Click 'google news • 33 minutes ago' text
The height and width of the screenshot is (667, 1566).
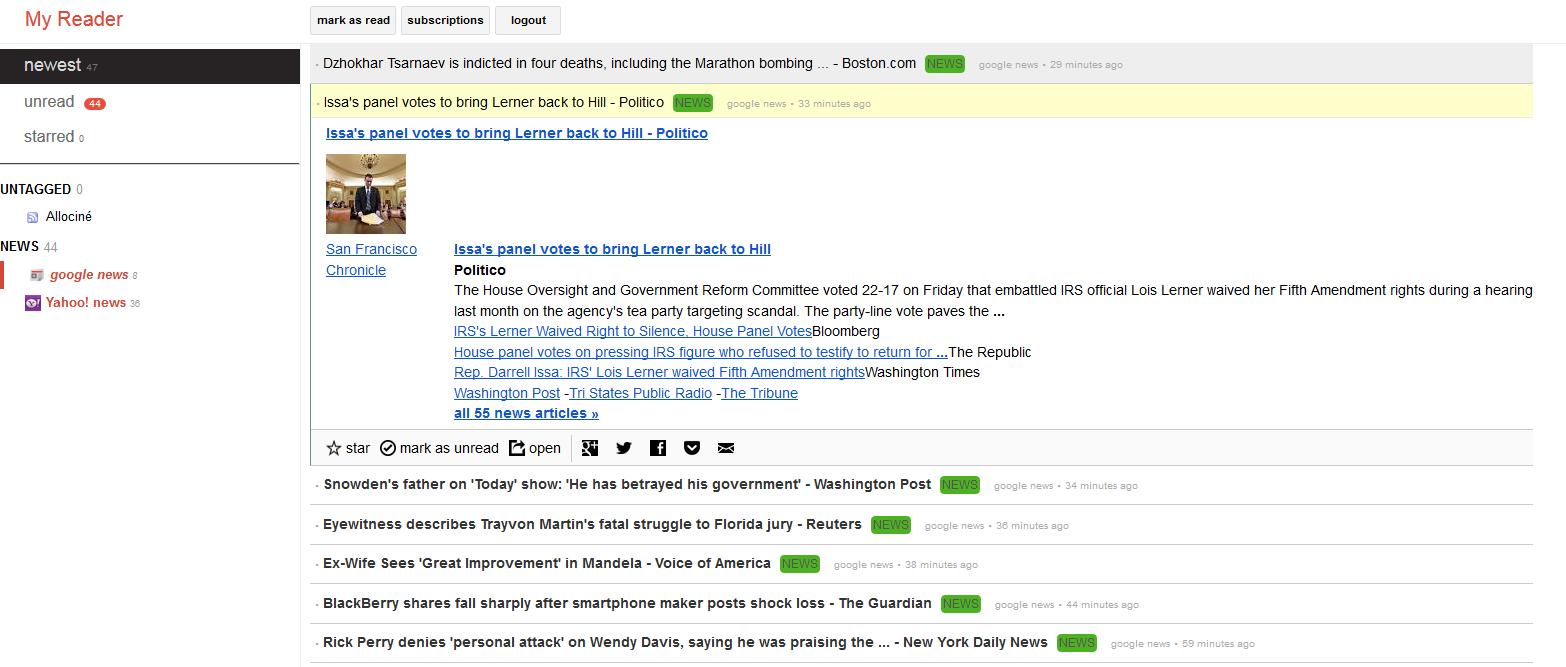pyautogui.click(x=798, y=104)
